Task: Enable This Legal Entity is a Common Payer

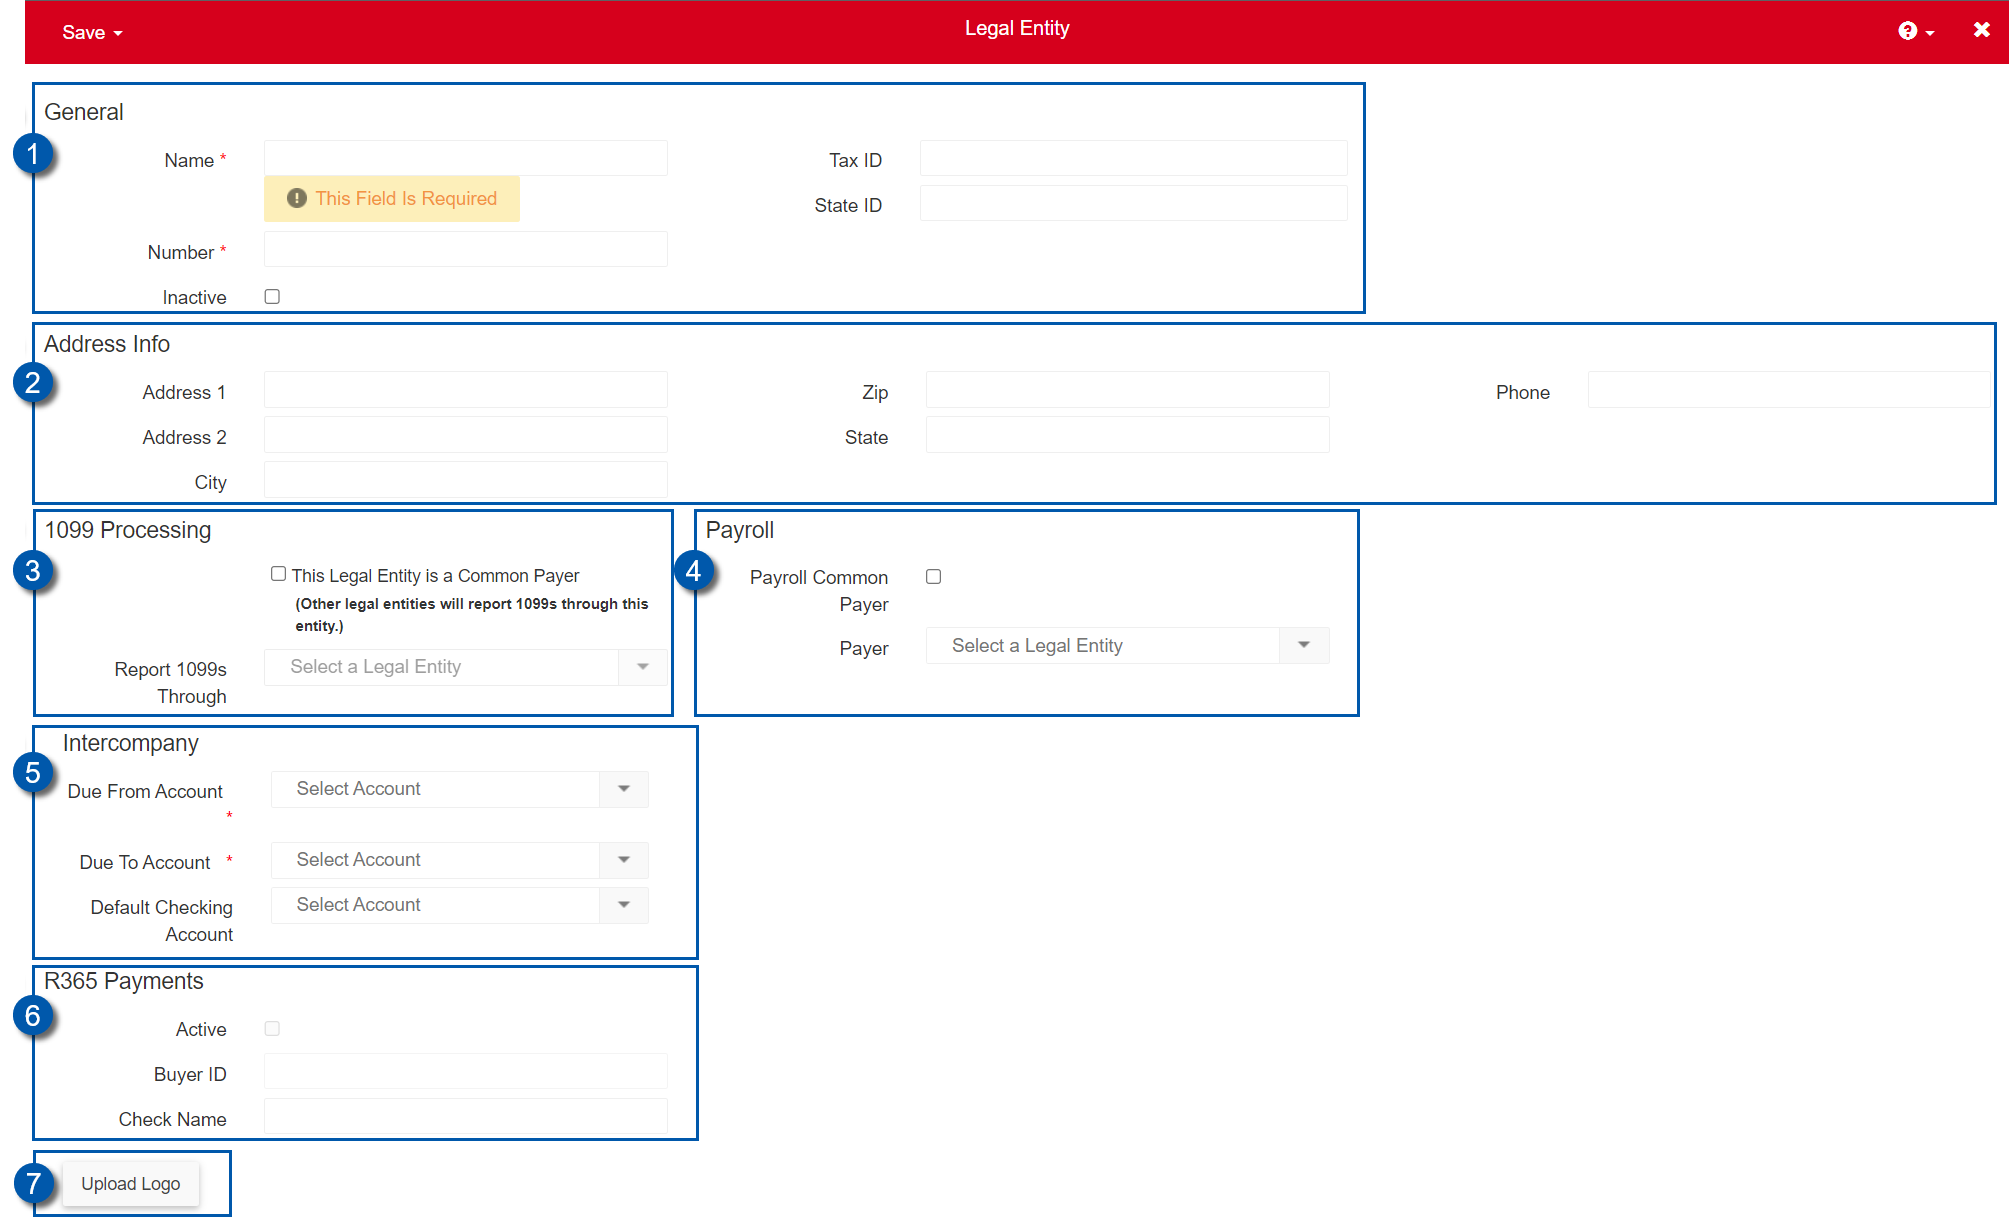Action: tap(279, 574)
